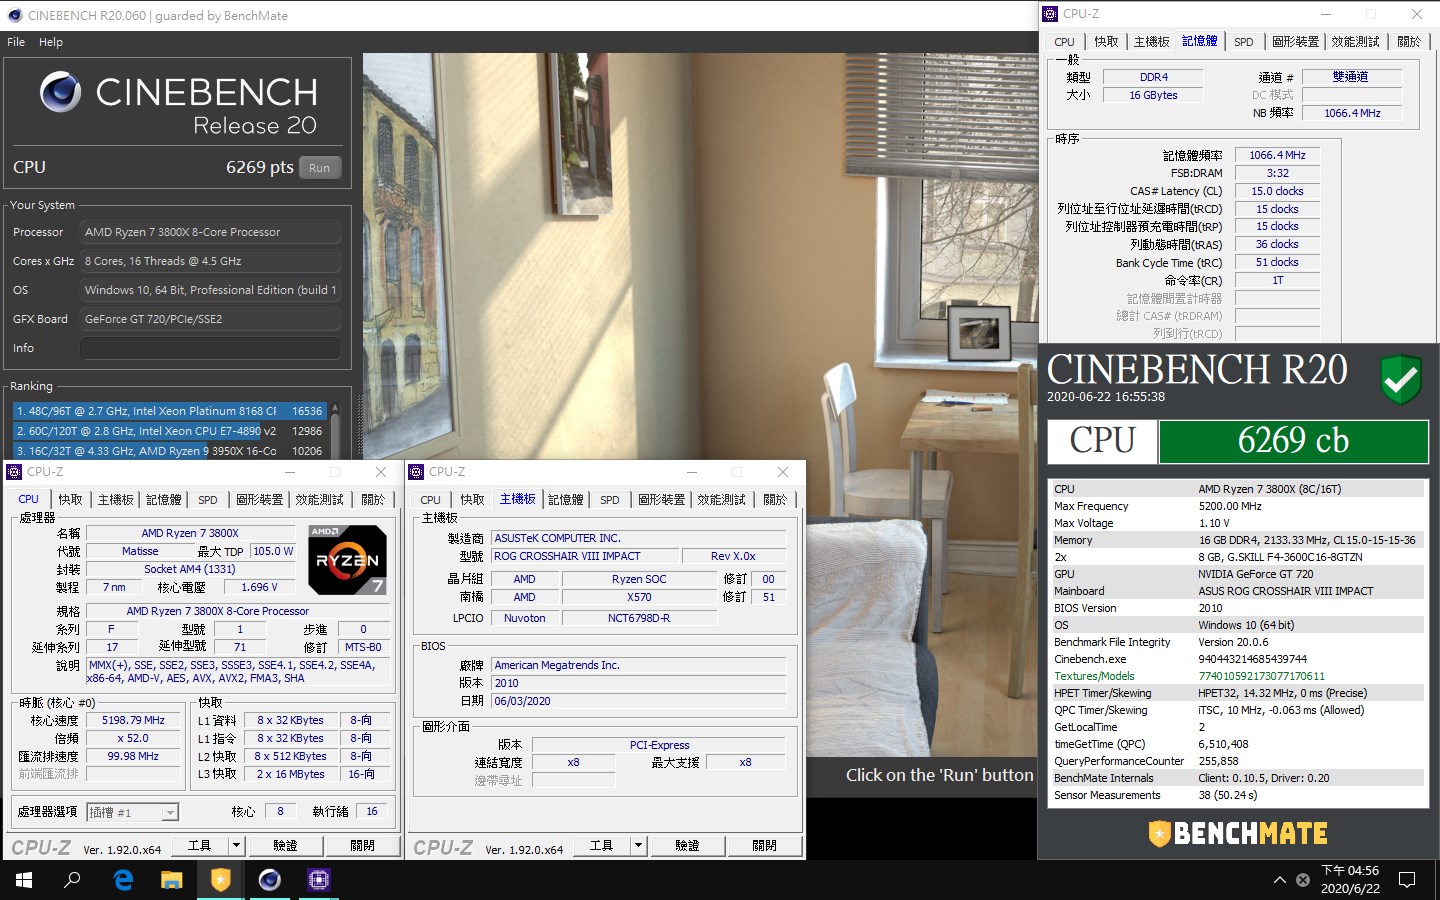
Task: Open 快取 tab in top-right CPU-Z window
Action: (x=1106, y=41)
